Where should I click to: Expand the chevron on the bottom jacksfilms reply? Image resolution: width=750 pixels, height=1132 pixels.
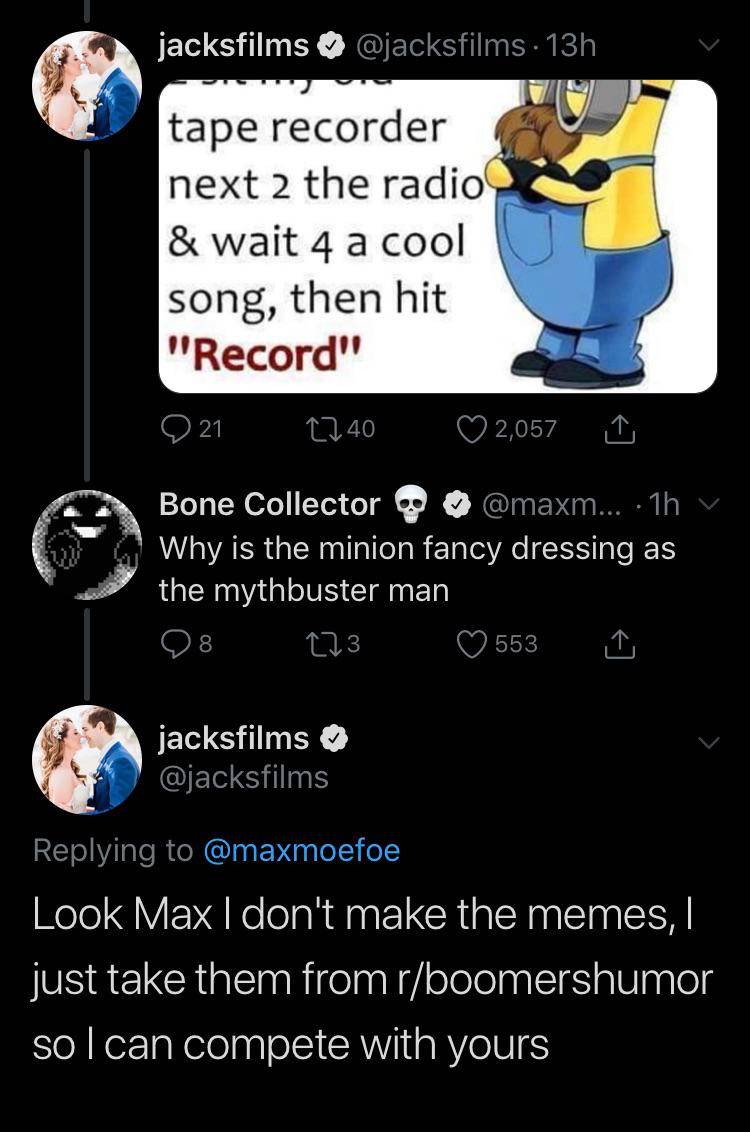(709, 742)
